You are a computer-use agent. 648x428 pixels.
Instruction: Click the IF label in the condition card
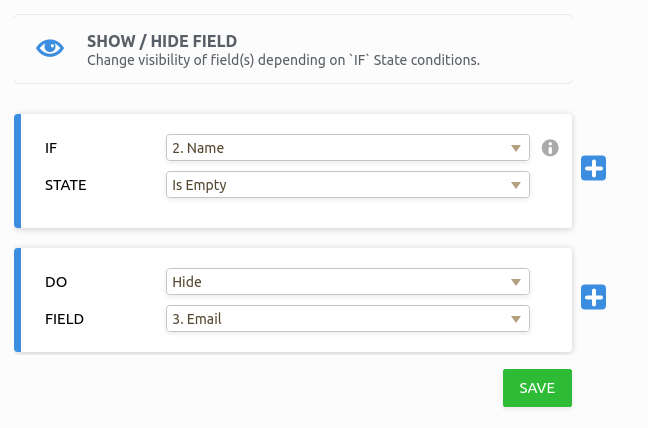52,148
